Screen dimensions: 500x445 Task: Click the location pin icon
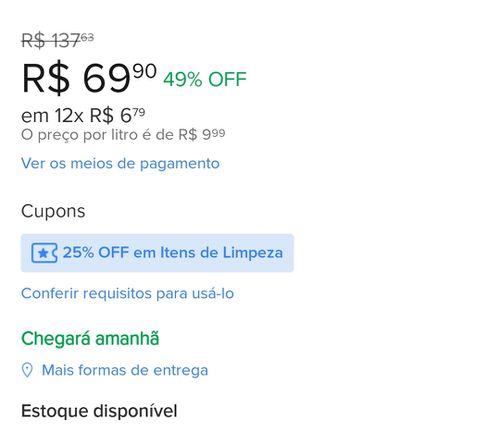click(27, 370)
